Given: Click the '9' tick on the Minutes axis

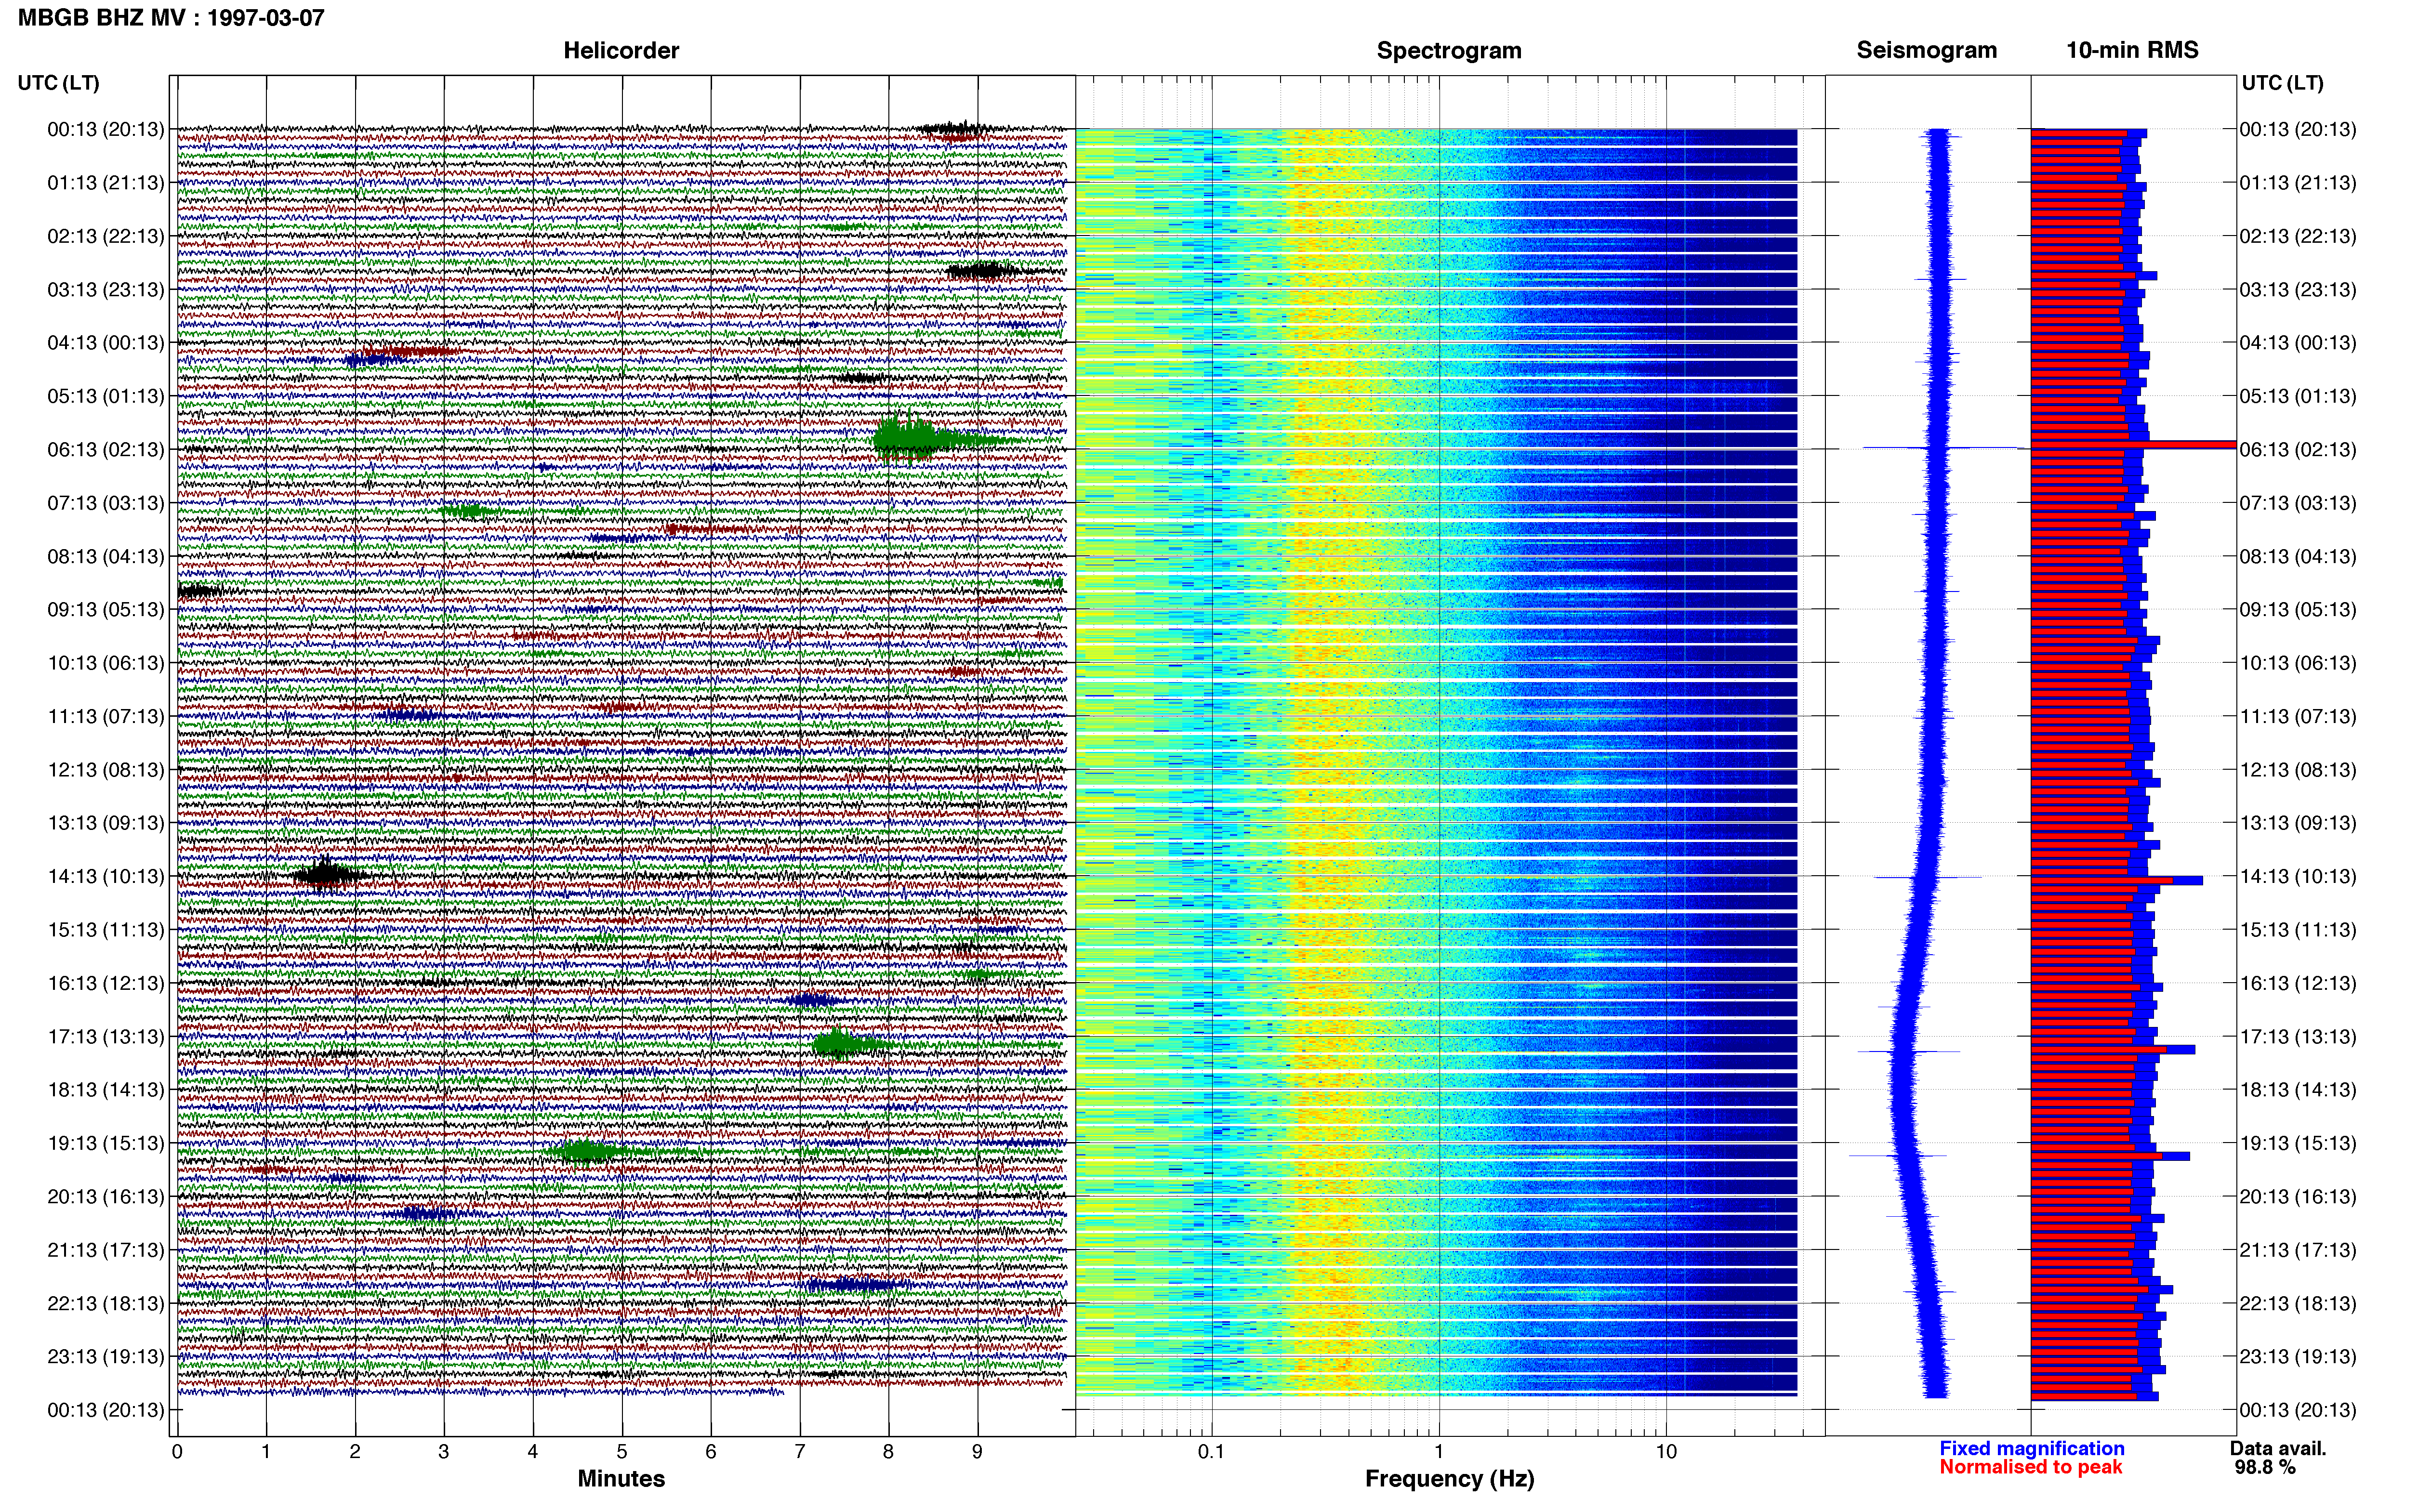Looking at the screenshot, I should coord(977,1452).
